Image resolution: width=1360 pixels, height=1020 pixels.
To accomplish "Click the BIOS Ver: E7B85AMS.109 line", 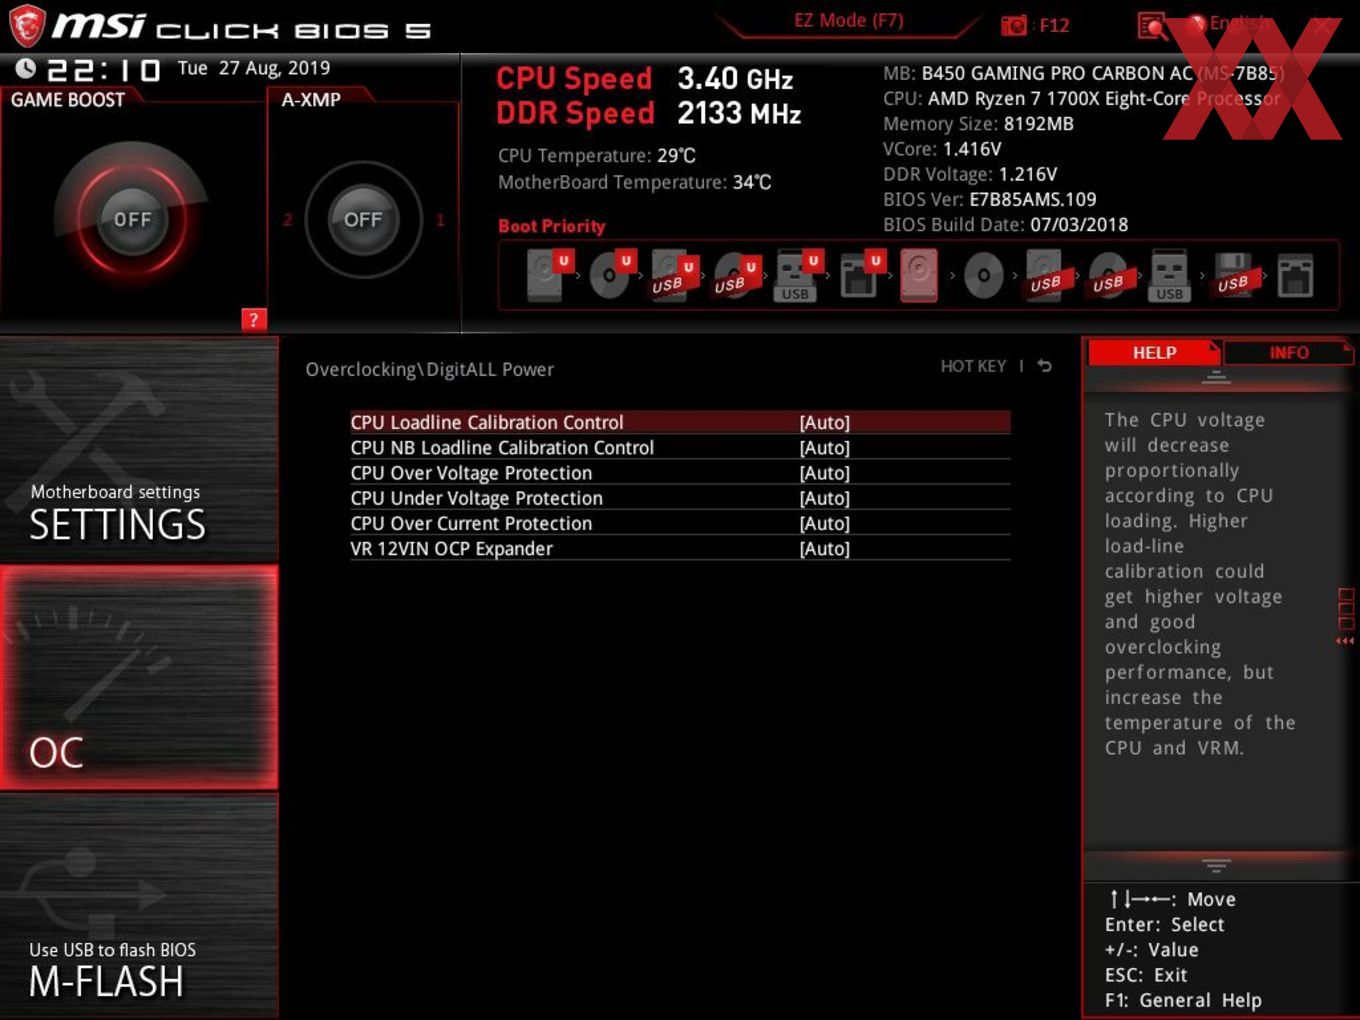I will pos(990,199).
